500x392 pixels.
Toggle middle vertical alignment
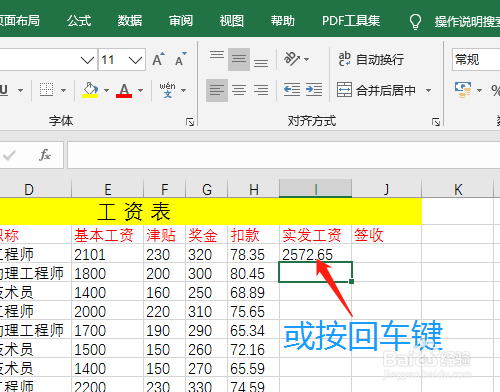tap(239, 59)
